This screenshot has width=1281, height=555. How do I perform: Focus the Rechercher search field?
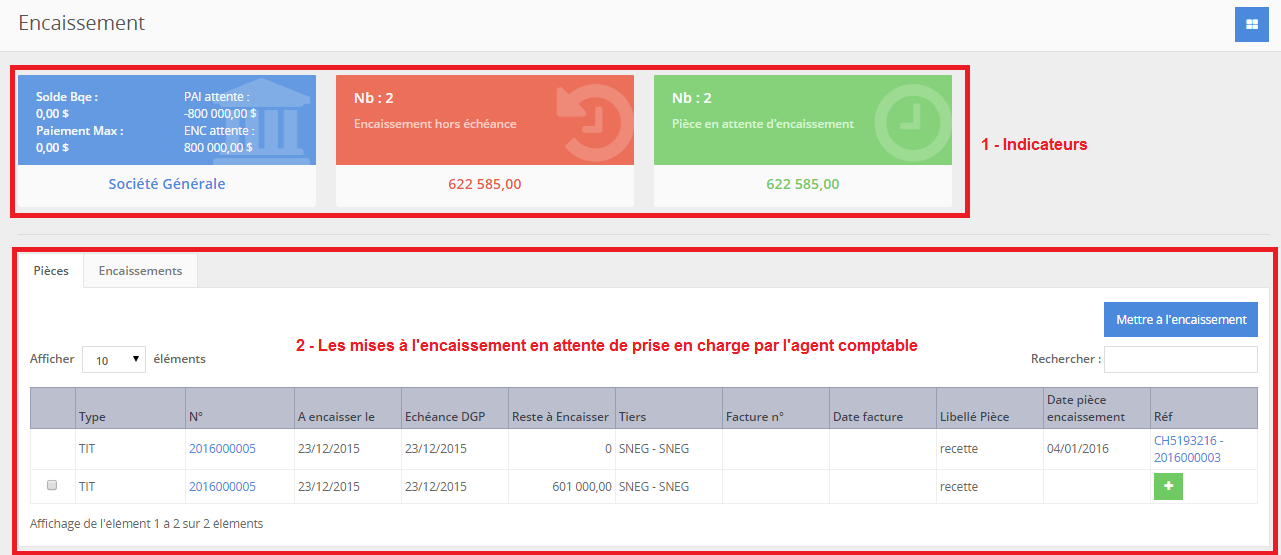[x=1180, y=359]
